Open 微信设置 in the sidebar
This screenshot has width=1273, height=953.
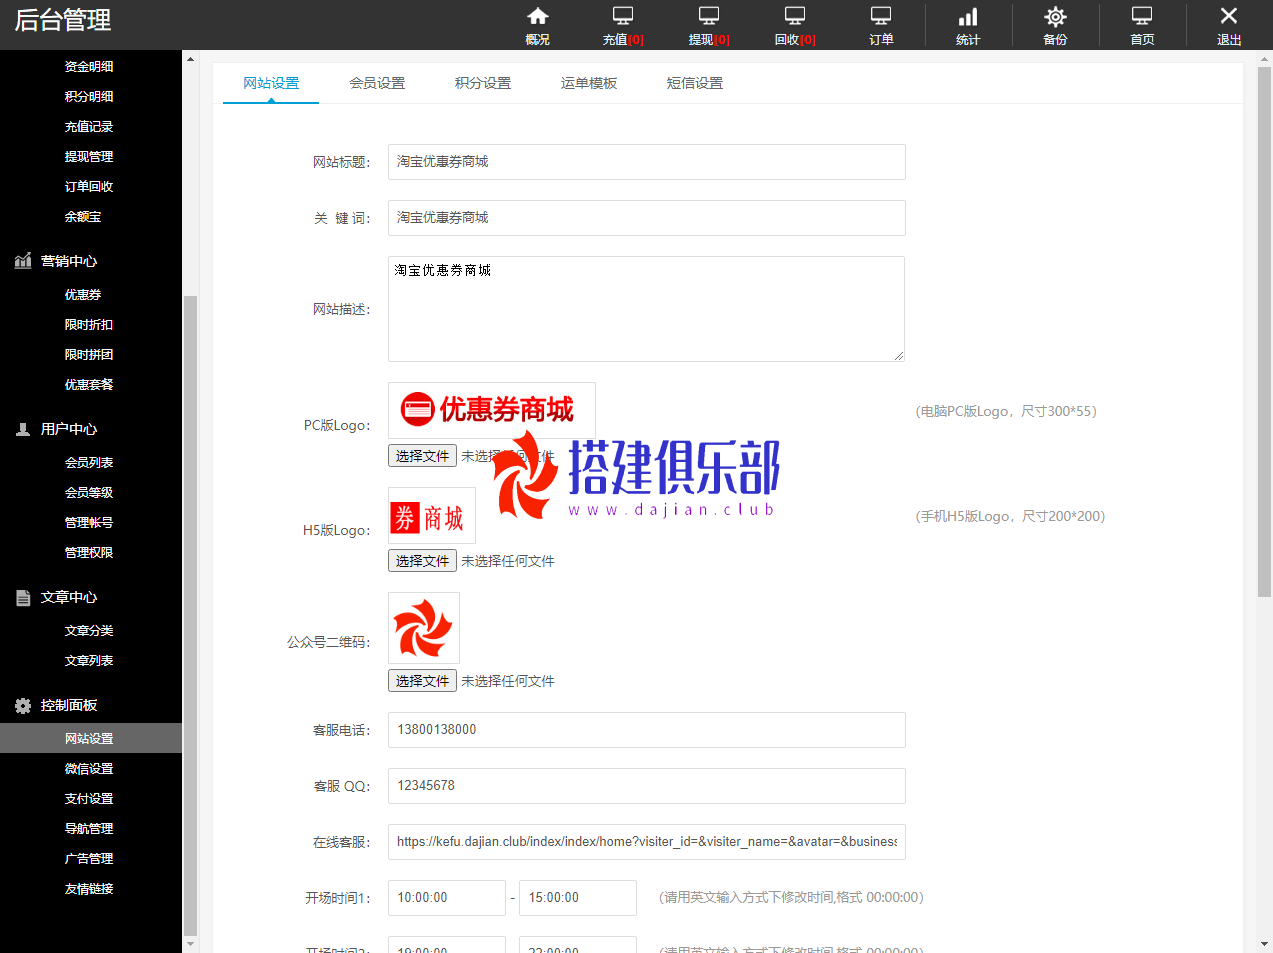(x=89, y=768)
